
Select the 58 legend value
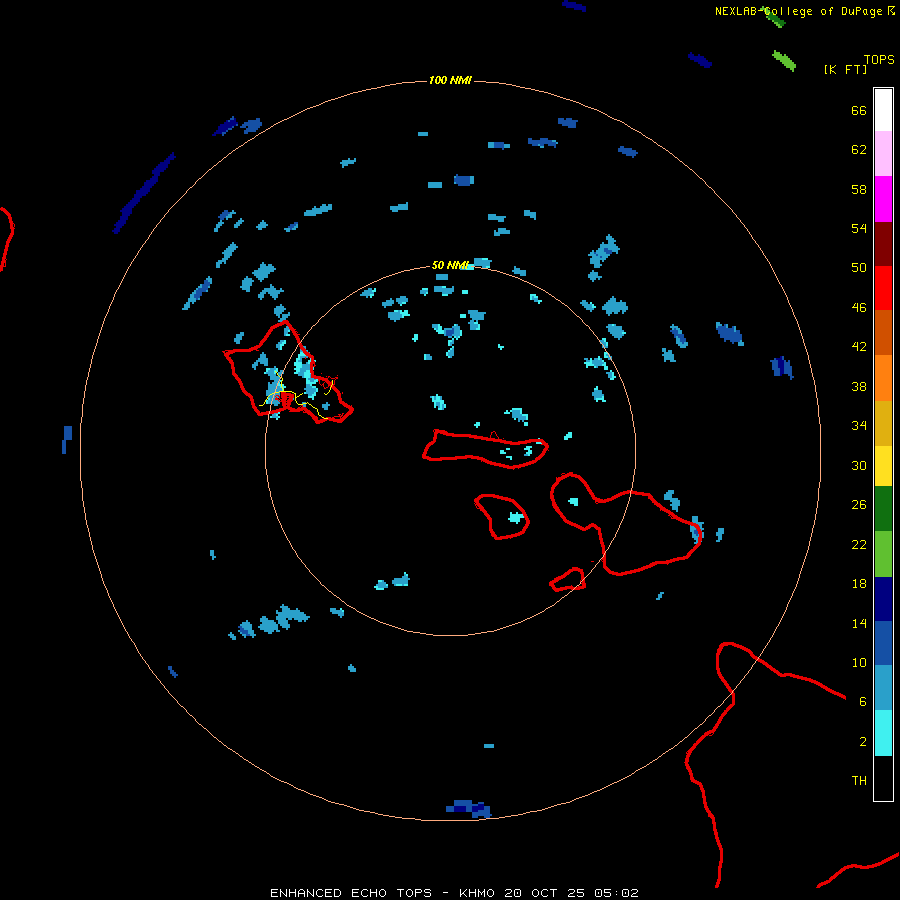coord(859,189)
